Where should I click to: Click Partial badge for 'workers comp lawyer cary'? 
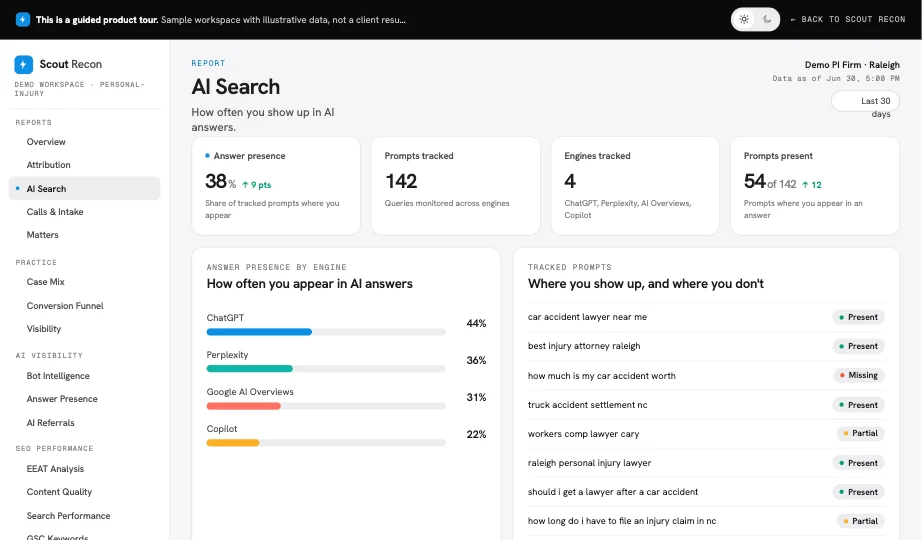(x=860, y=433)
